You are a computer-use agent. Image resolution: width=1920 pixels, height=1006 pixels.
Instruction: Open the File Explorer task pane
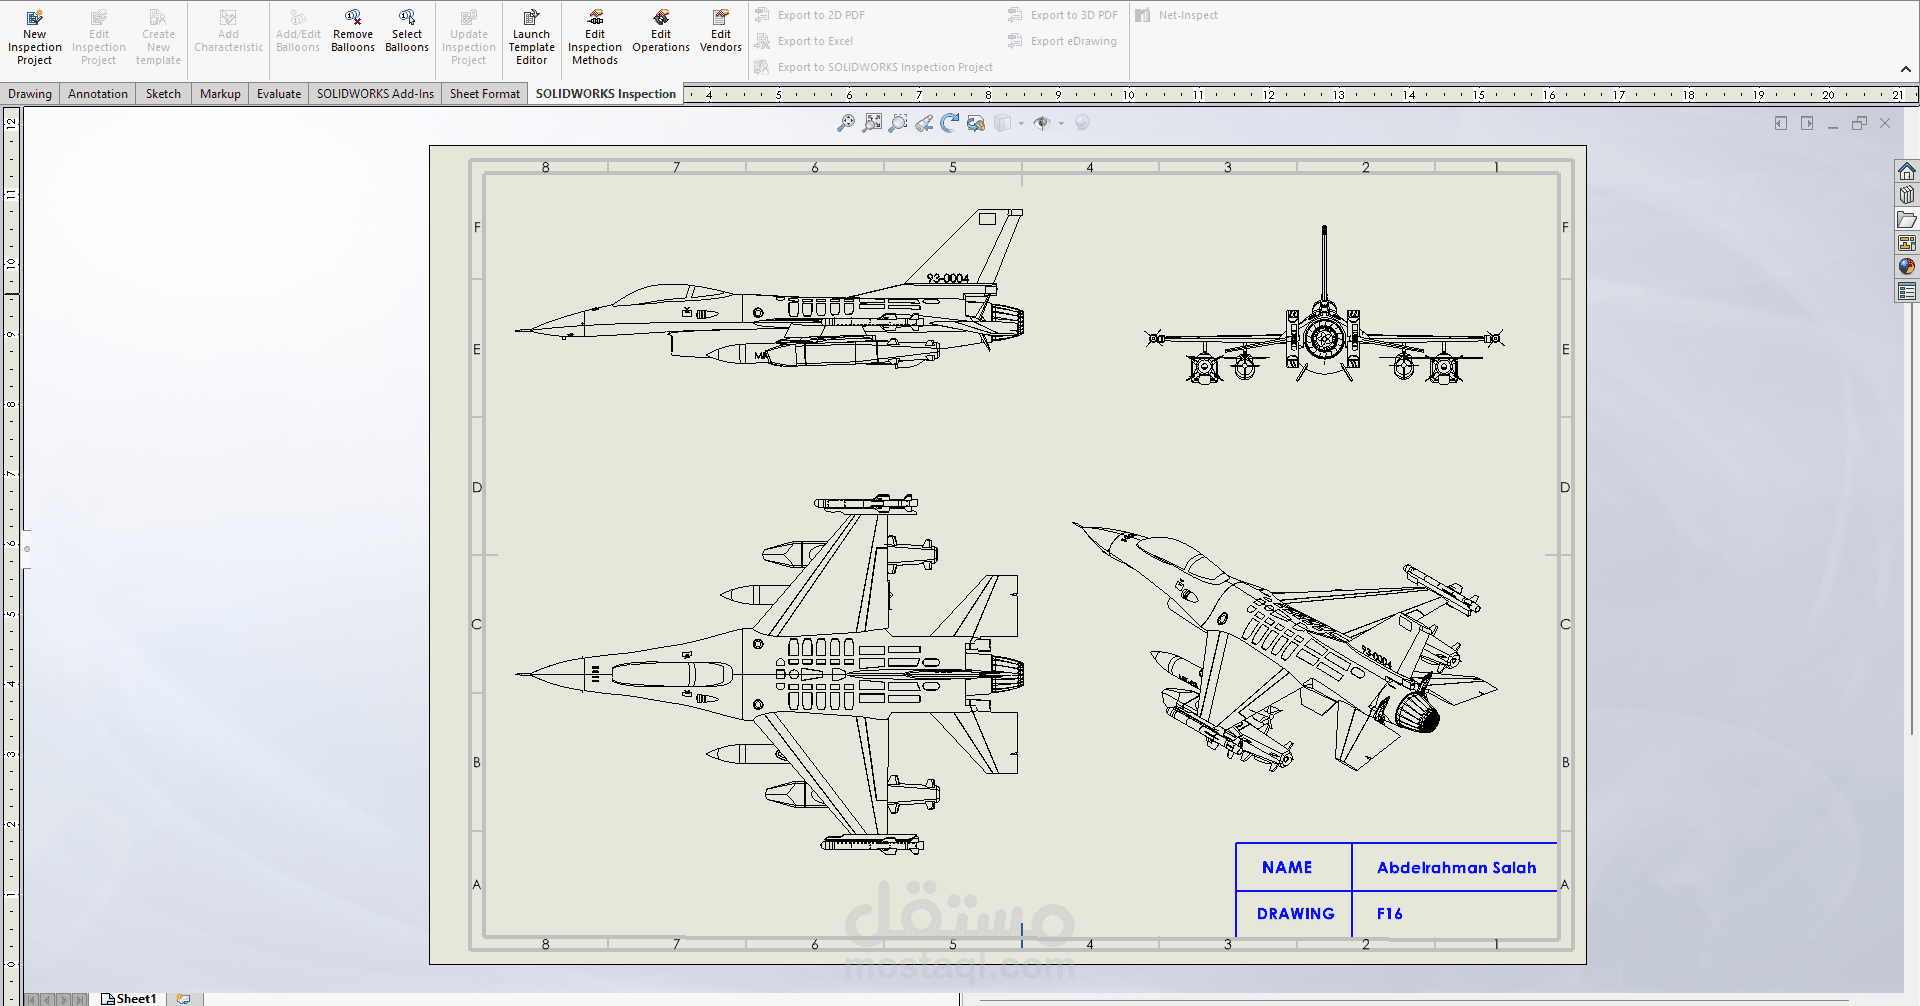(x=1907, y=219)
